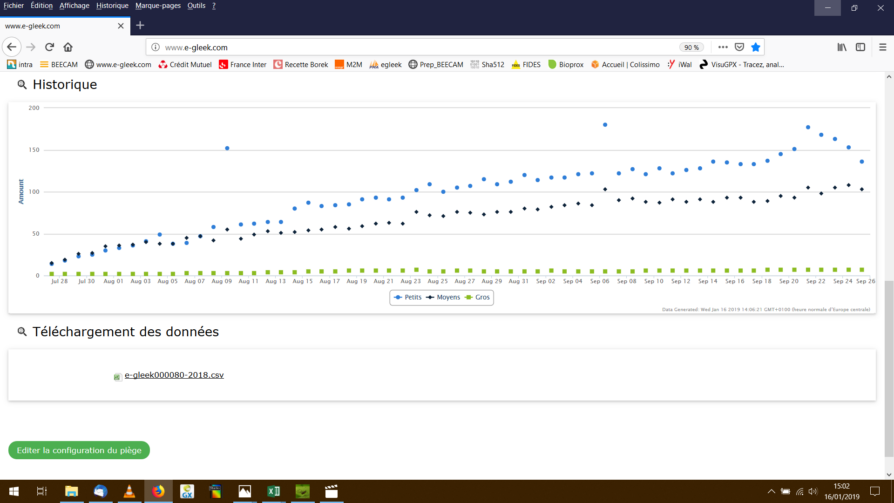This screenshot has height=503, width=894.
Task: Open the Fichier menu
Action: pos(14,6)
